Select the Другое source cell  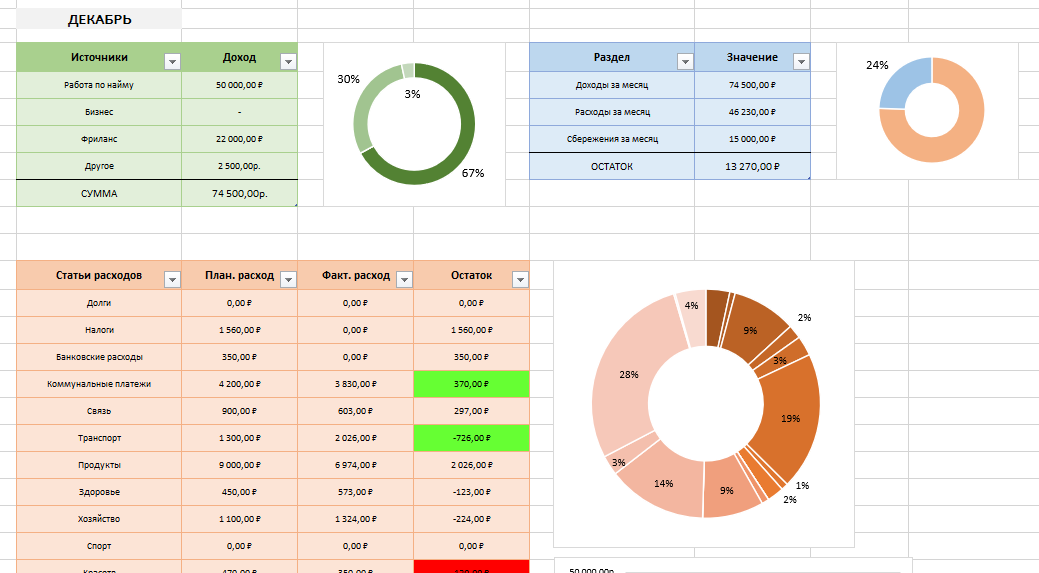point(99,166)
